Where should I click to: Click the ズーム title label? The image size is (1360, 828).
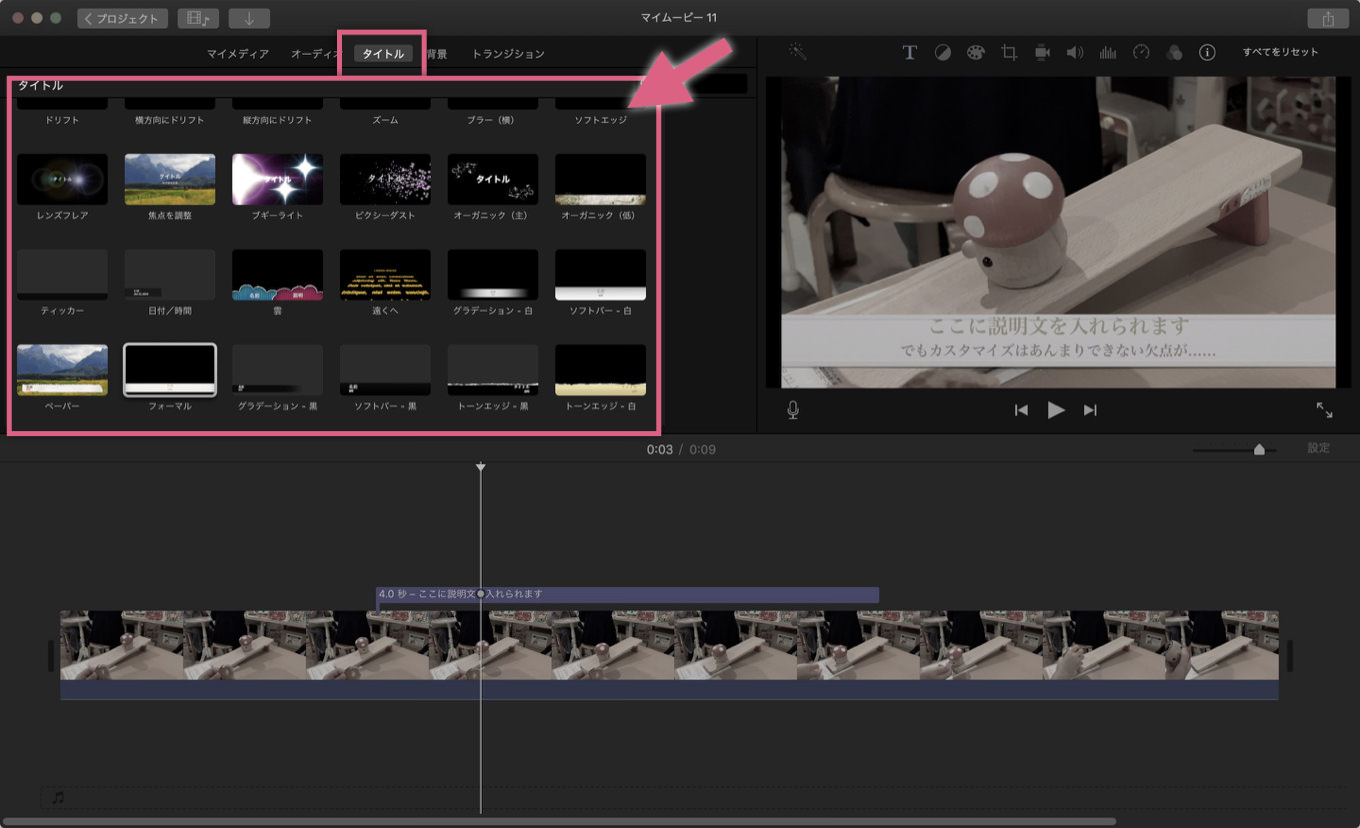click(385, 120)
